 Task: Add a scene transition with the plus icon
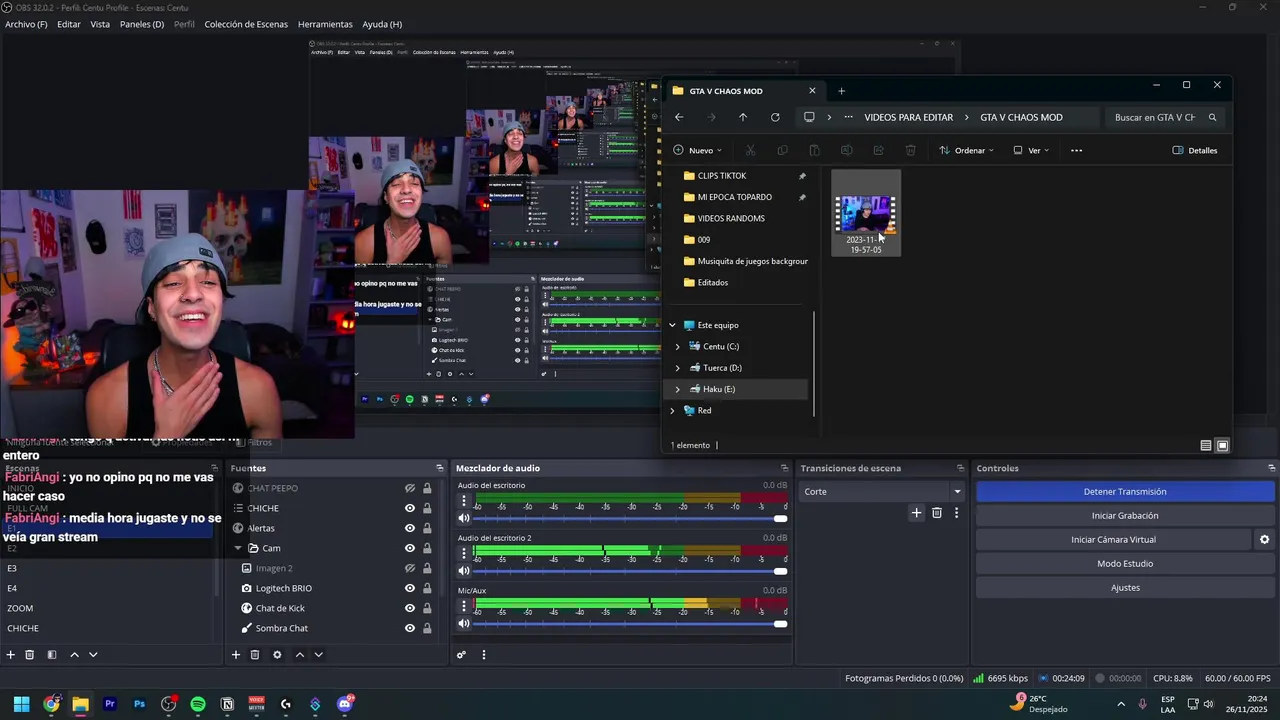click(x=916, y=513)
